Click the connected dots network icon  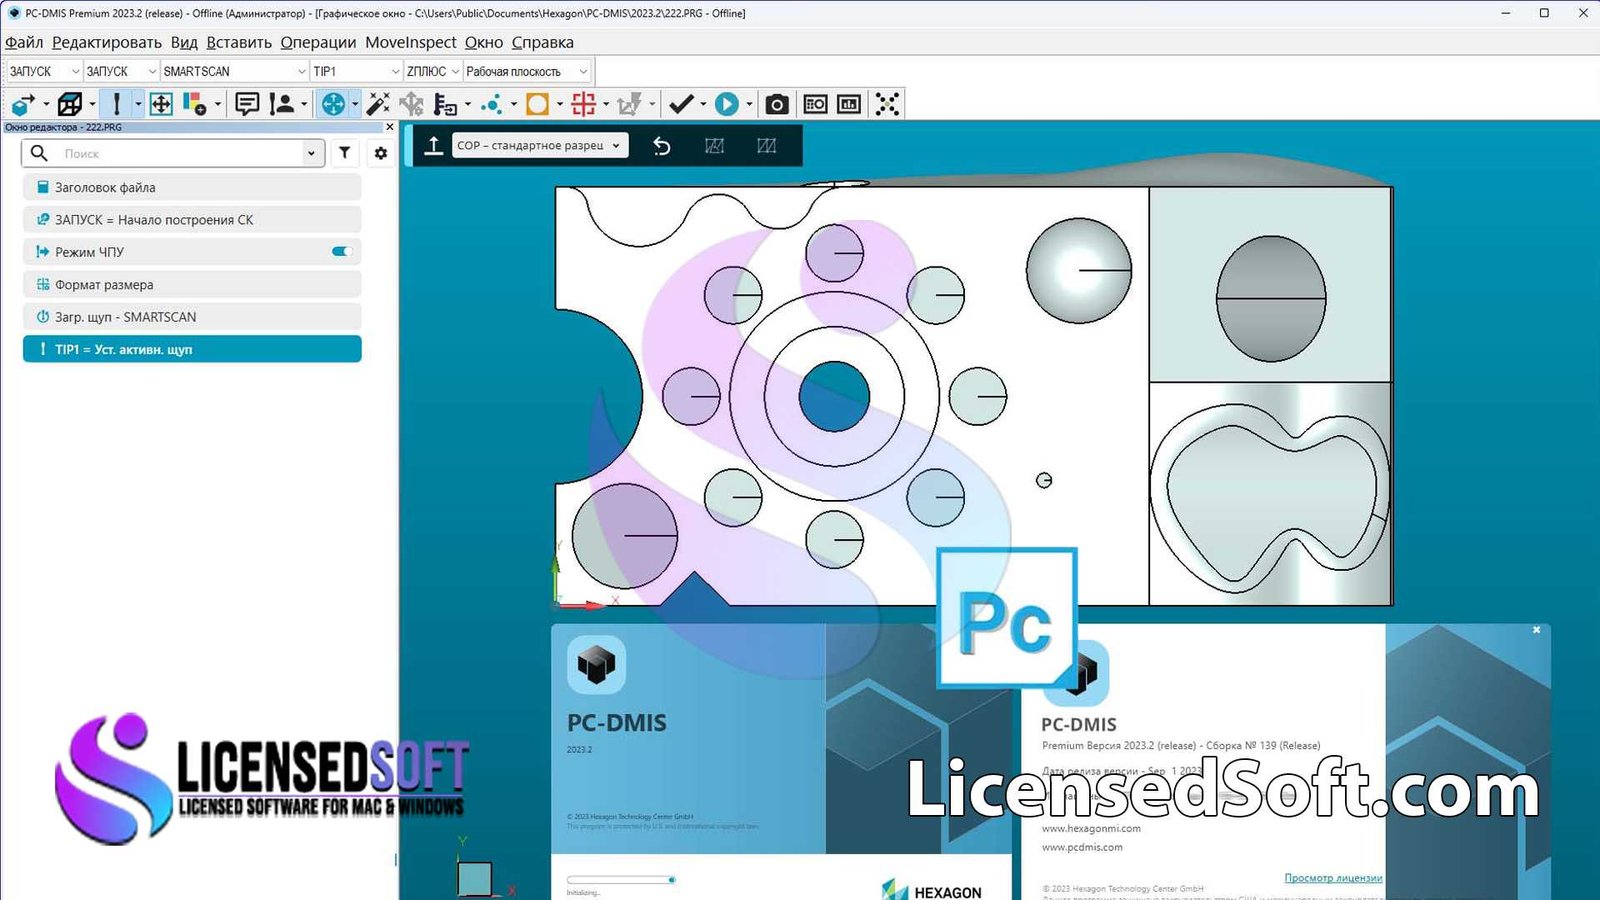click(x=887, y=104)
